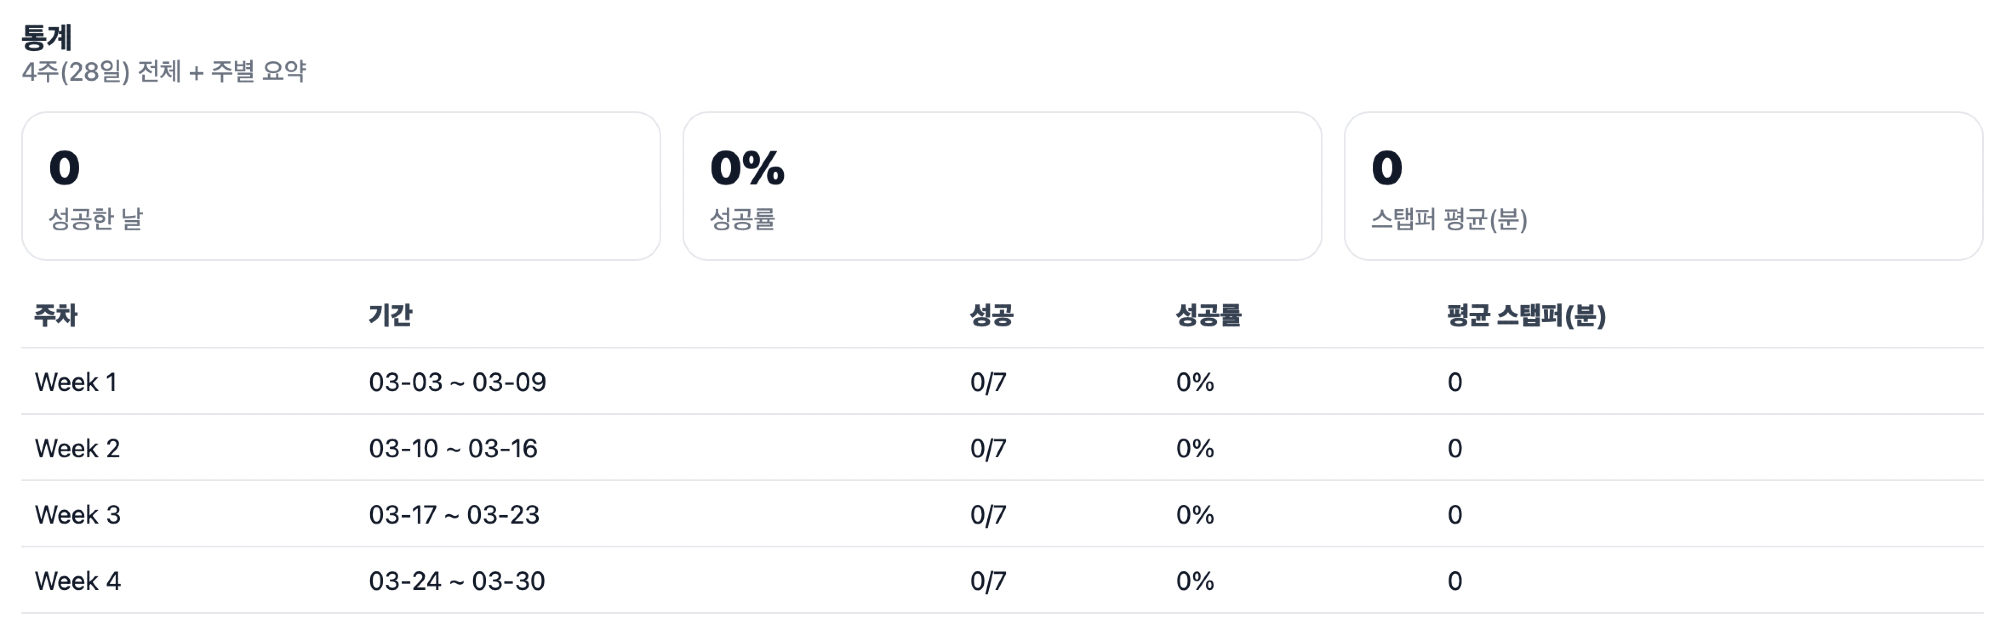The width and height of the screenshot is (2000, 629).
Task: Select the Week 3 row label
Action: click(77, 515)
